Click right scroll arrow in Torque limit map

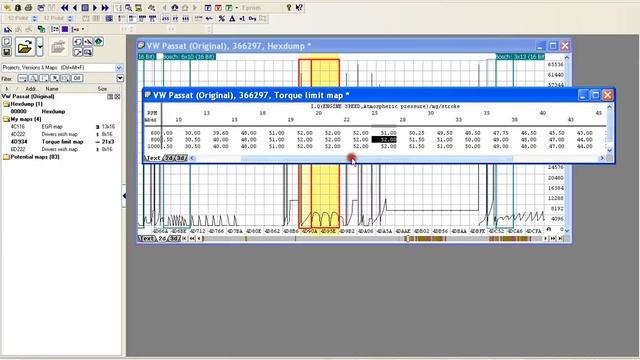602,158
